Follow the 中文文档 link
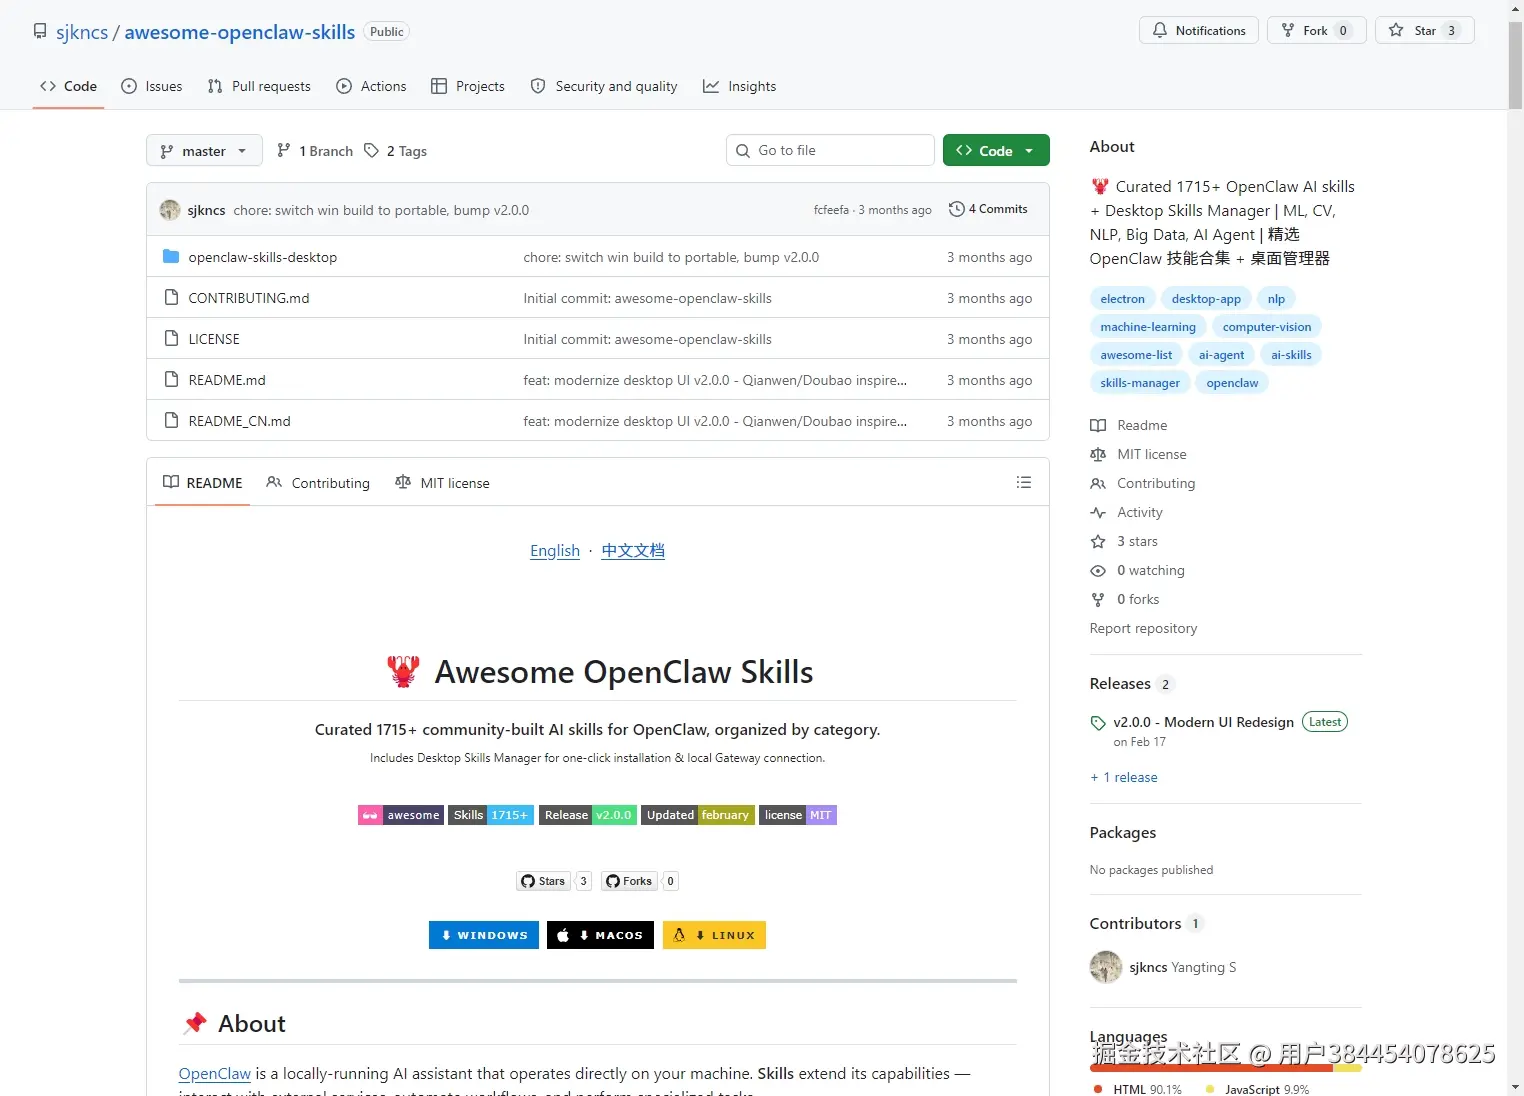 [633, 551]
